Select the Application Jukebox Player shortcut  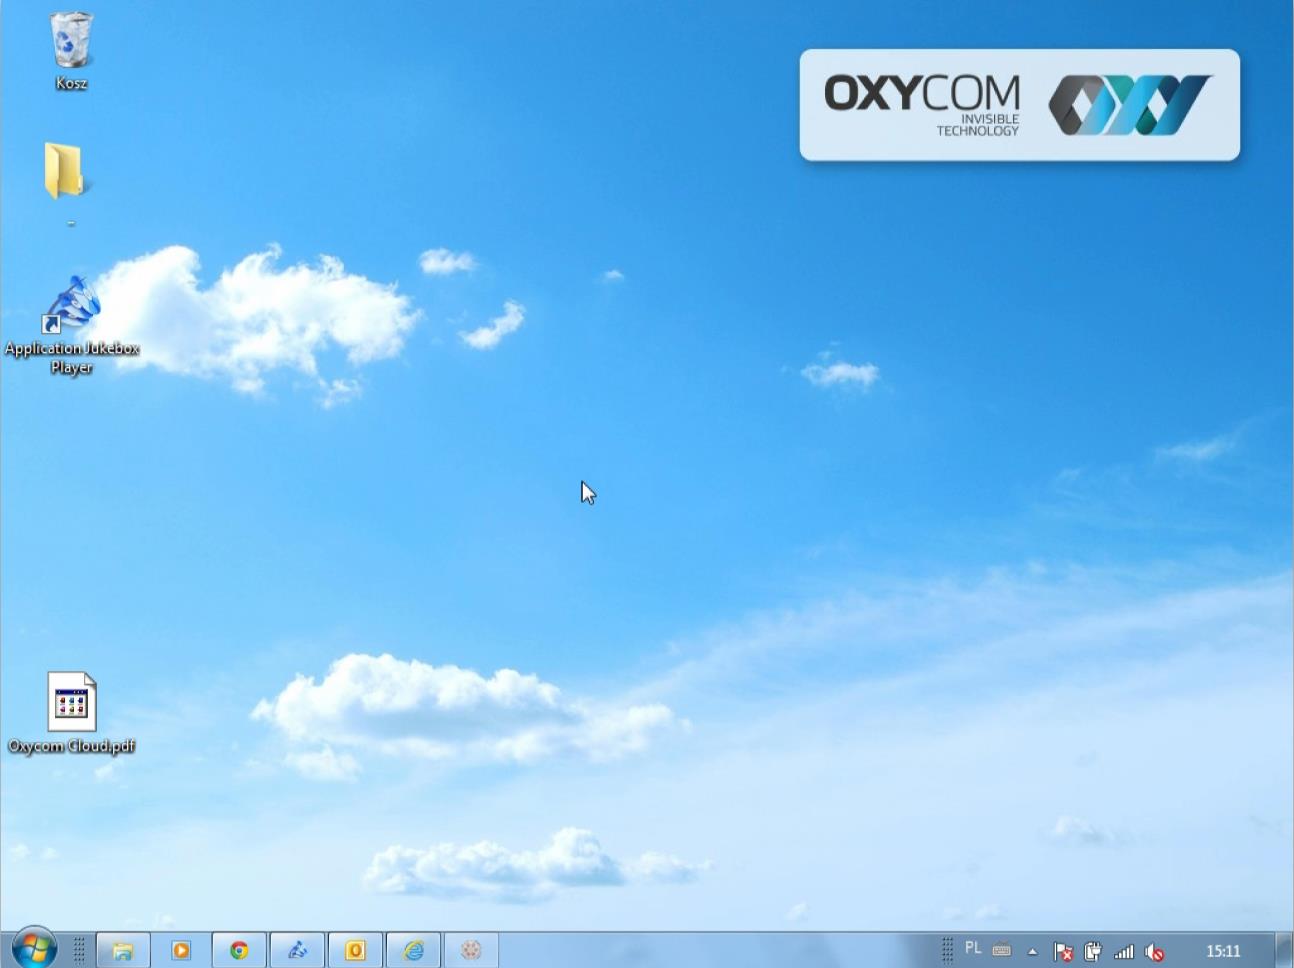(x=72, y=306)
